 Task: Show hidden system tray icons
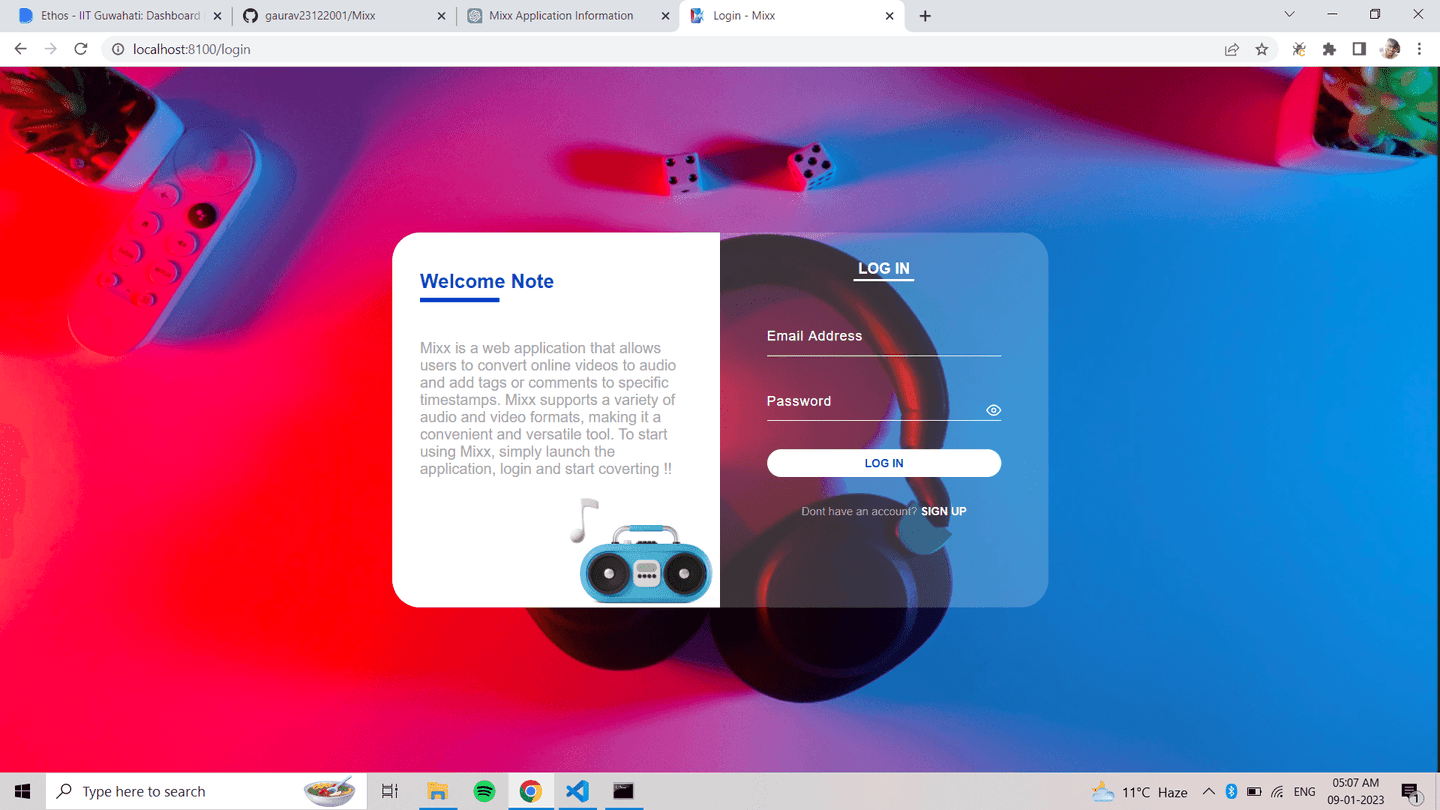click(x=1208, y=792)
